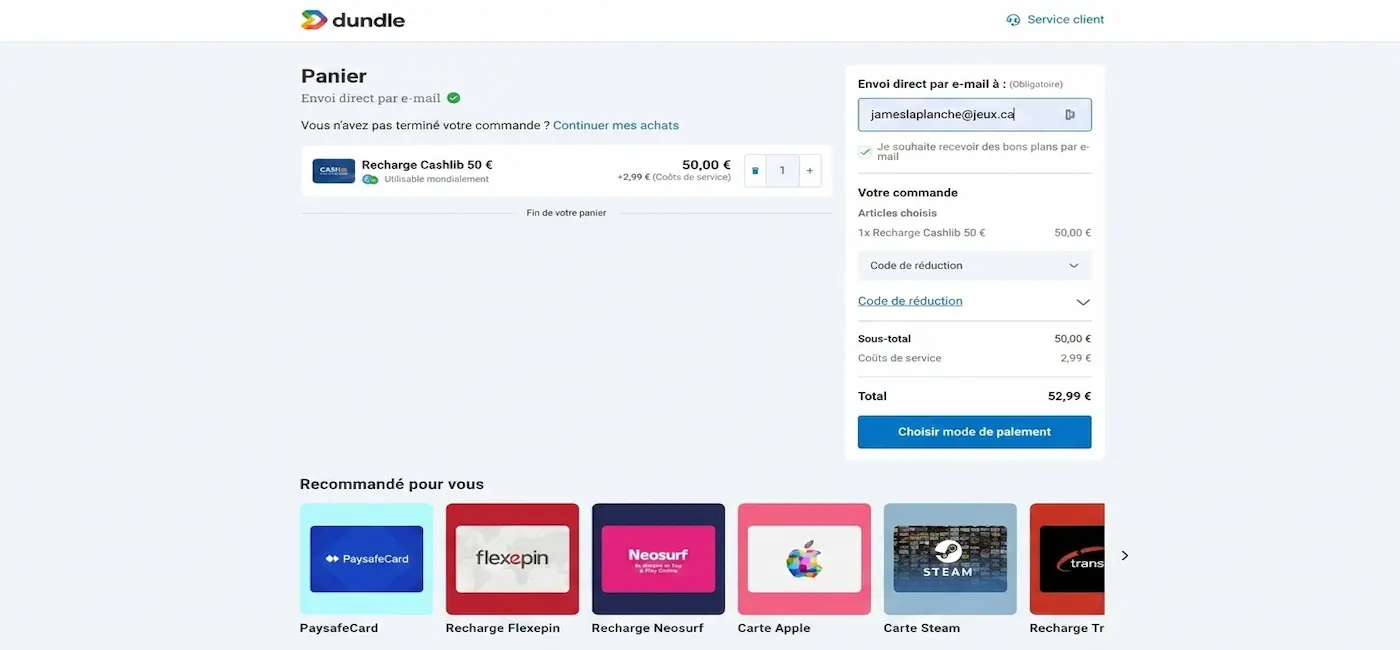
Task: Click the Recharge Neosurf label
Action: (x=647, y=628)
